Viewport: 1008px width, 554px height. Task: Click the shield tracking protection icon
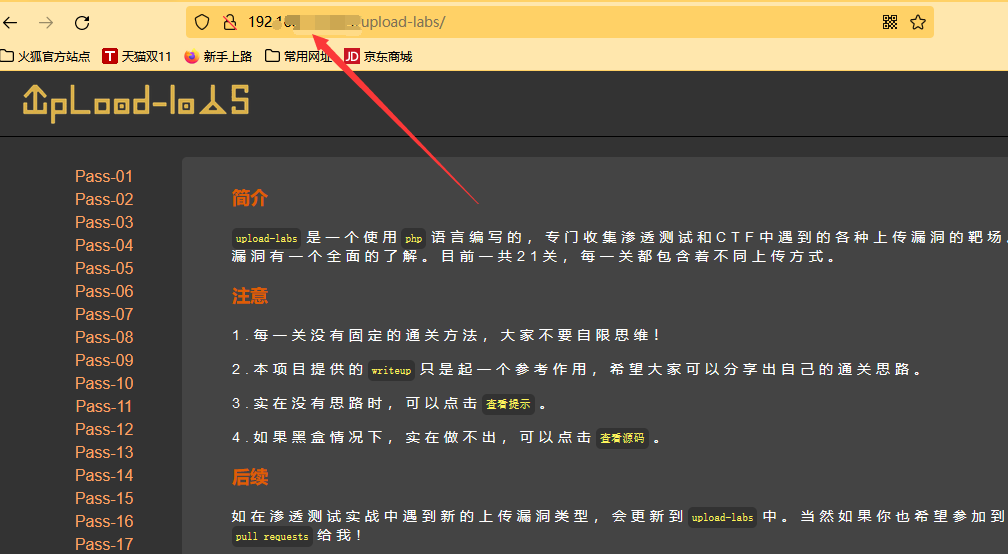[202, 22]
